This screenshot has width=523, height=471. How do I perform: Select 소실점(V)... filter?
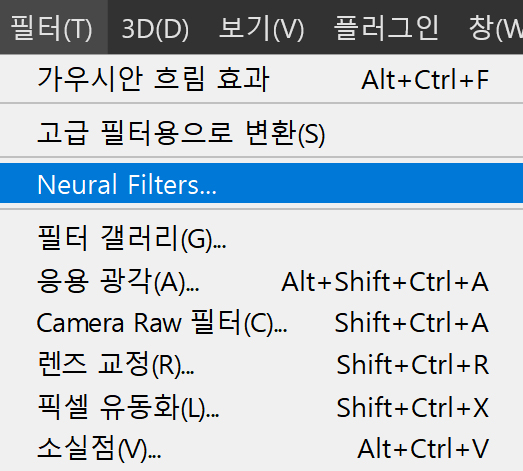[262, 449]
